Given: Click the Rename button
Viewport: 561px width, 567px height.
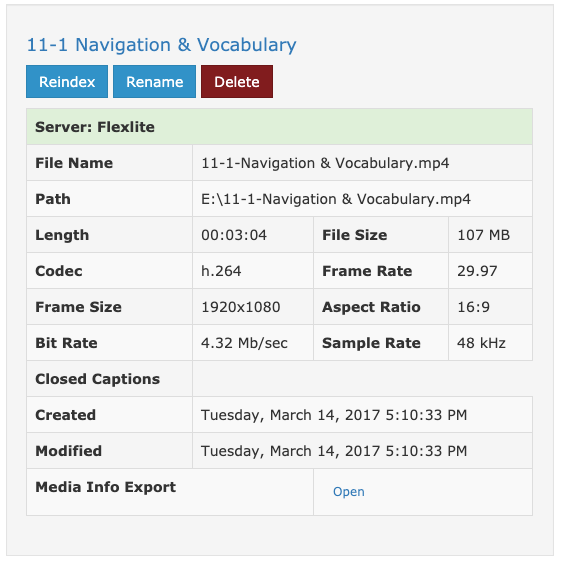Looking at the screenshot, I should (154, 82).
